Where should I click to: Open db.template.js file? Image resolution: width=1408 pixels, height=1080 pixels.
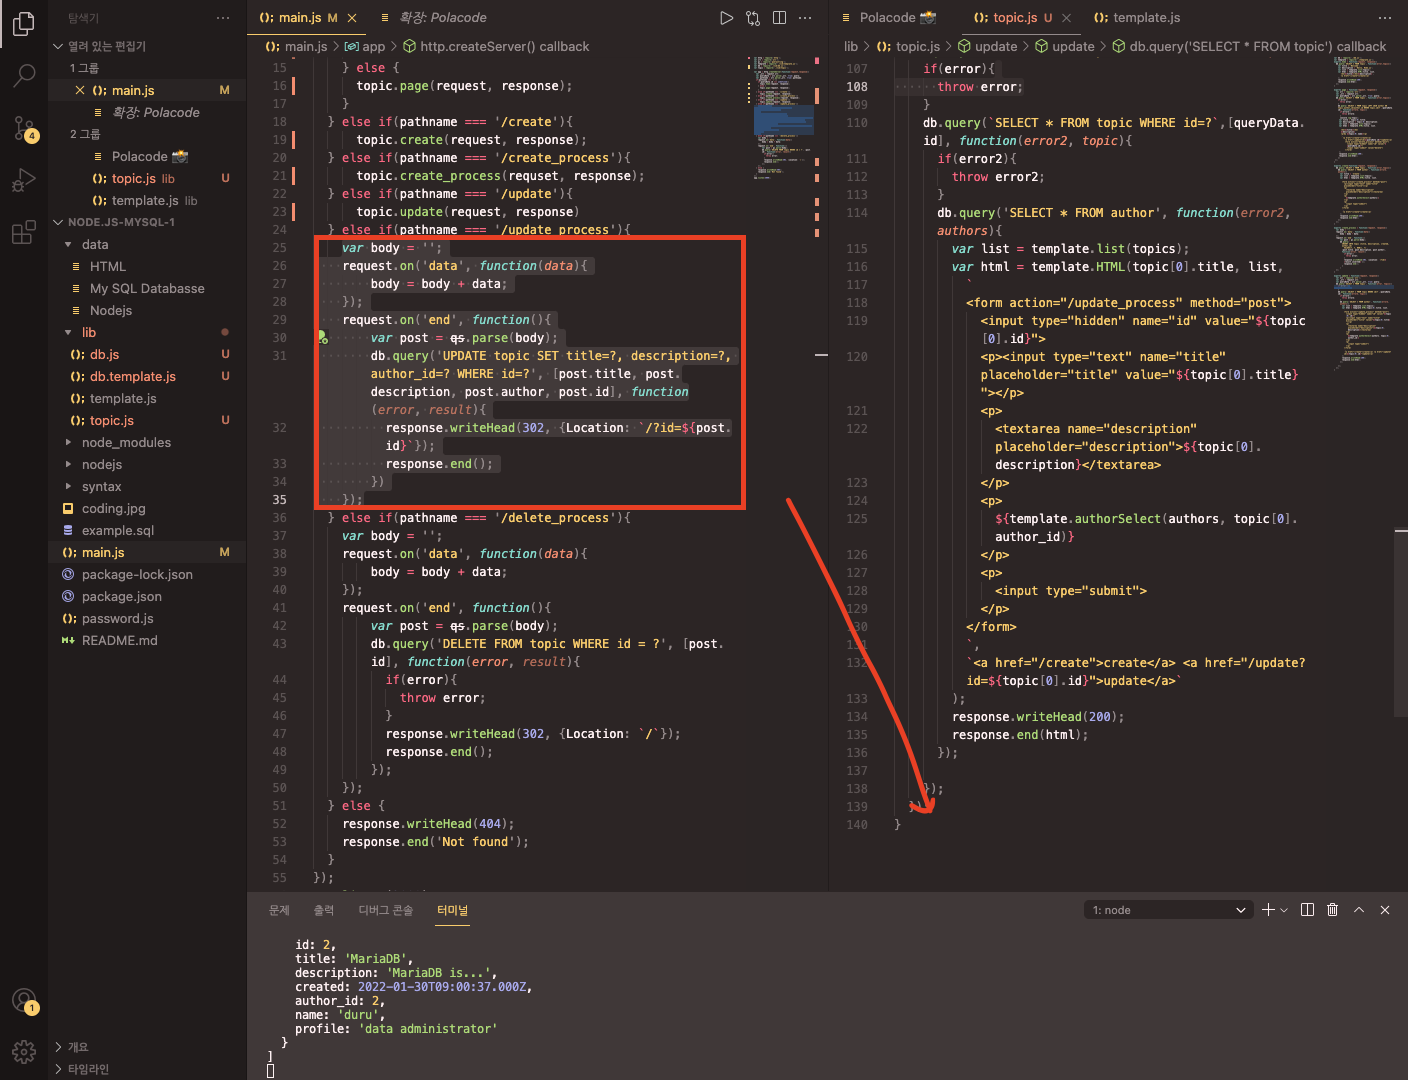(x=147, y=376)
